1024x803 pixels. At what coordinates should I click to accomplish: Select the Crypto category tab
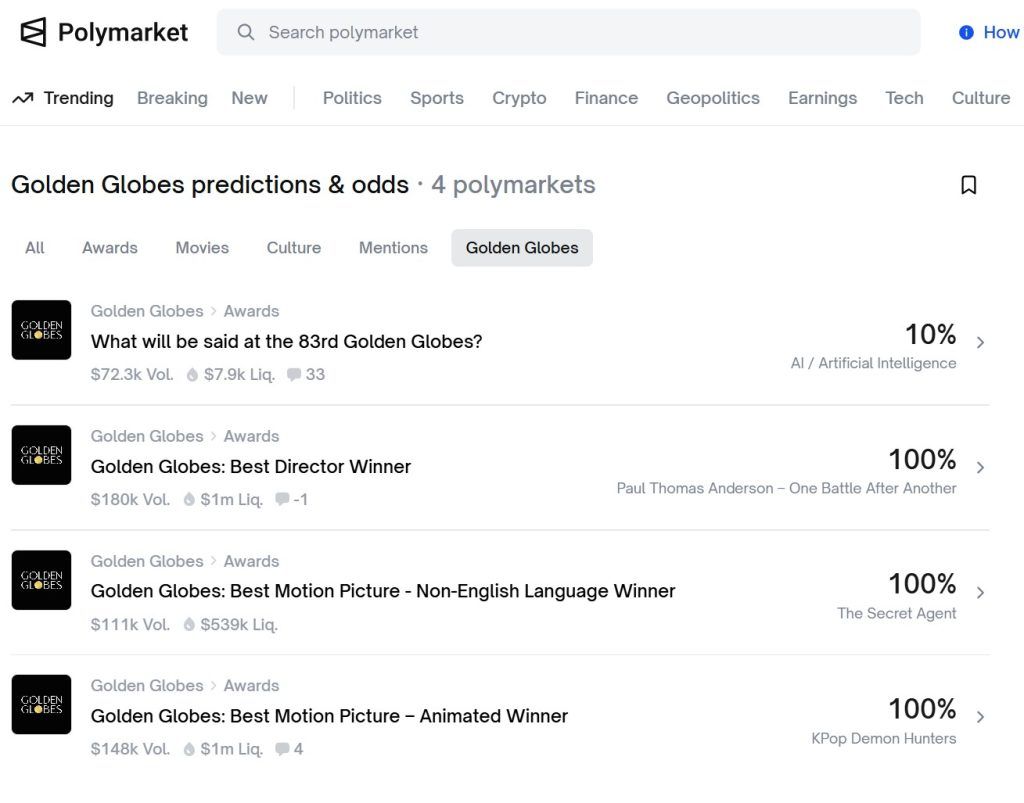pos(519,97)
